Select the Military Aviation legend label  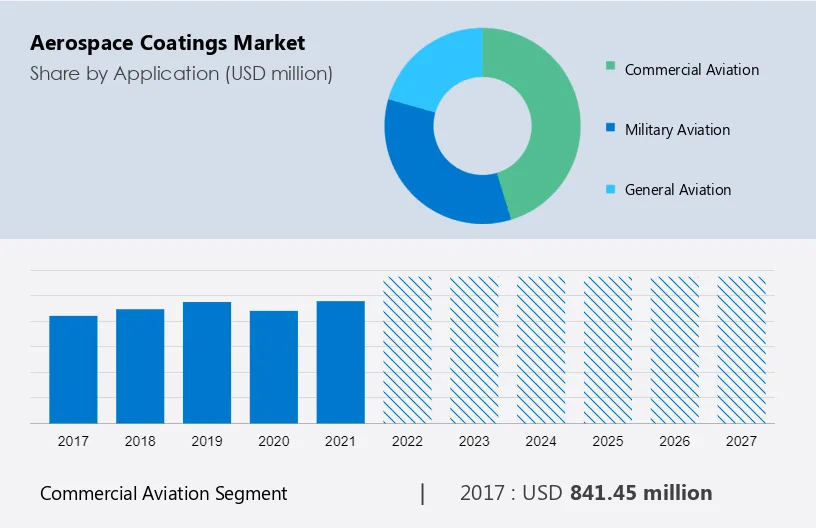677,130
